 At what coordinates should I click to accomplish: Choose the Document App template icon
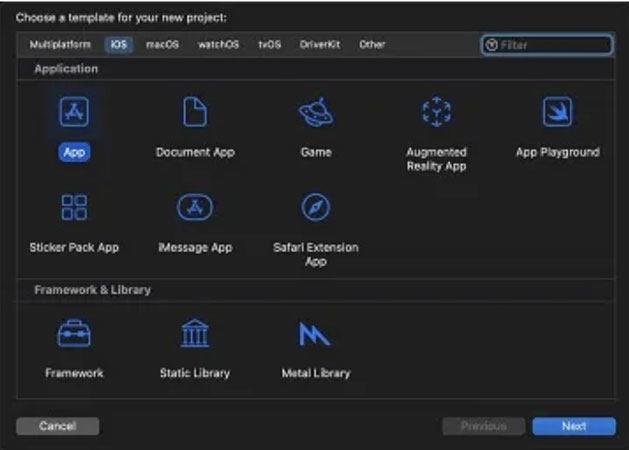[195, 113]
